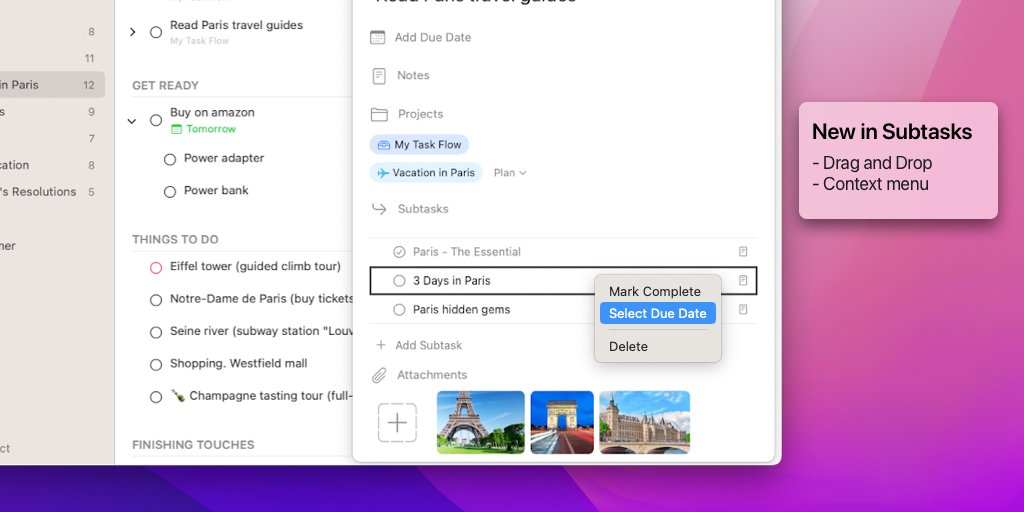Screen dimensions: 1024x512
Task: Select sidebar project with 12 tasks
Action: point(51,85)
